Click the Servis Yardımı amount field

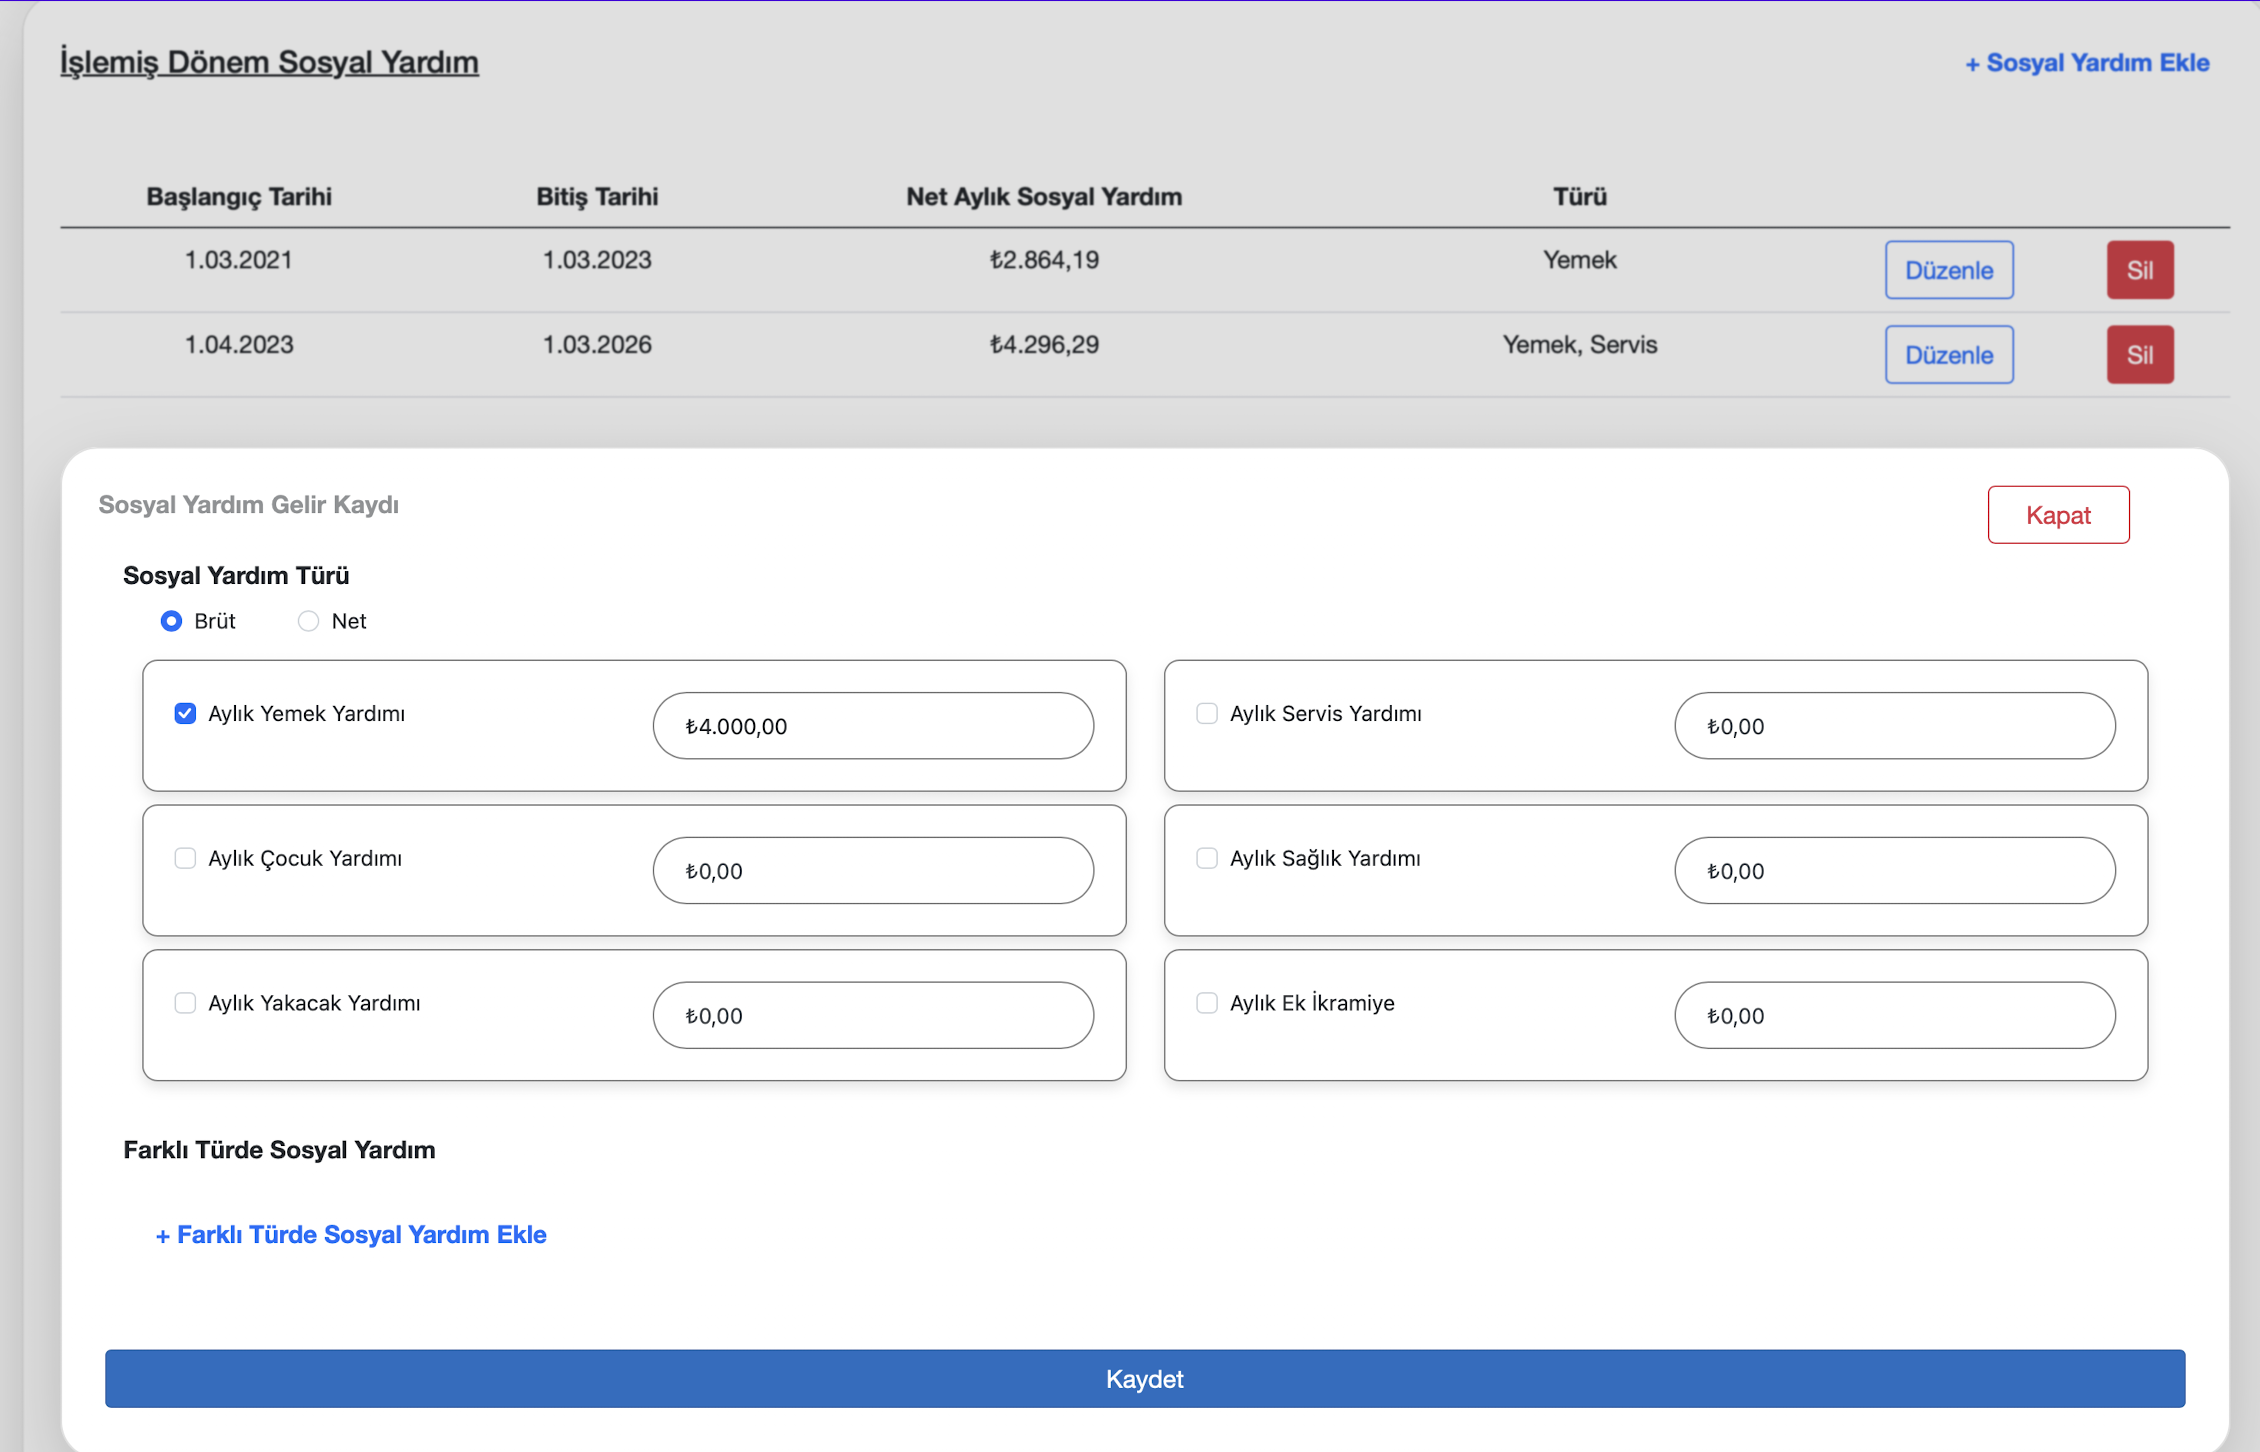click(x=1894, y=726)
